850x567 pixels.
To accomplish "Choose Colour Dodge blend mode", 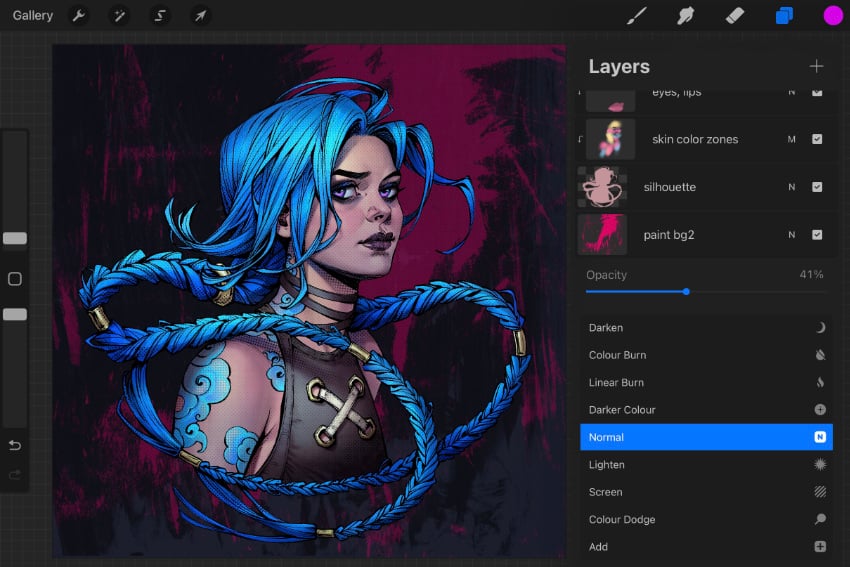I will (x=706, y=519).
